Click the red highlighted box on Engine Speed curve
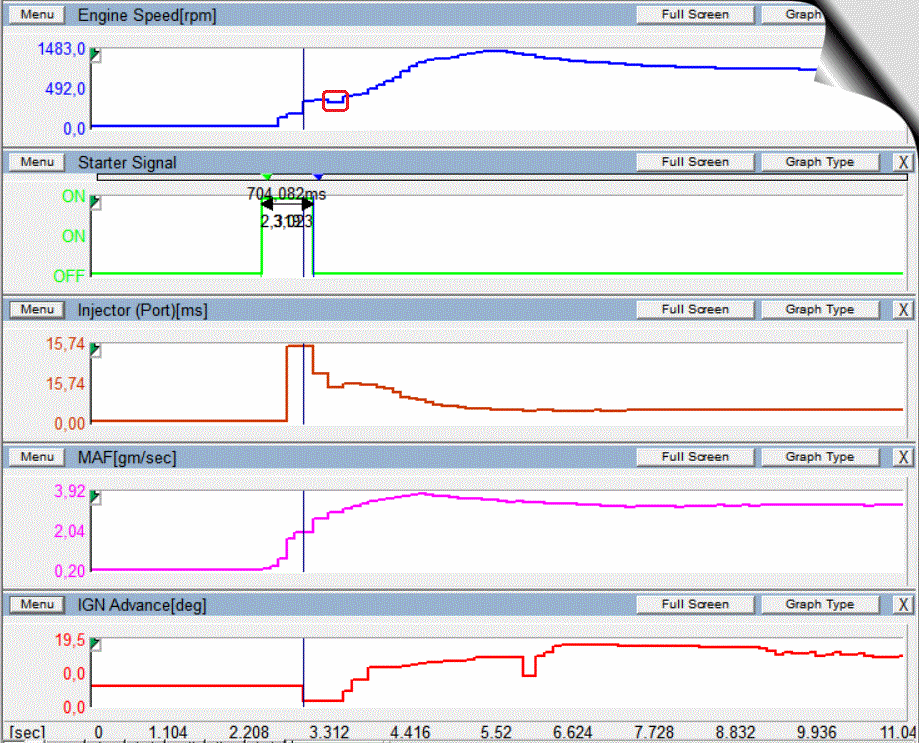Viewport: 919px width, 743px height. (x=335, y=100)
